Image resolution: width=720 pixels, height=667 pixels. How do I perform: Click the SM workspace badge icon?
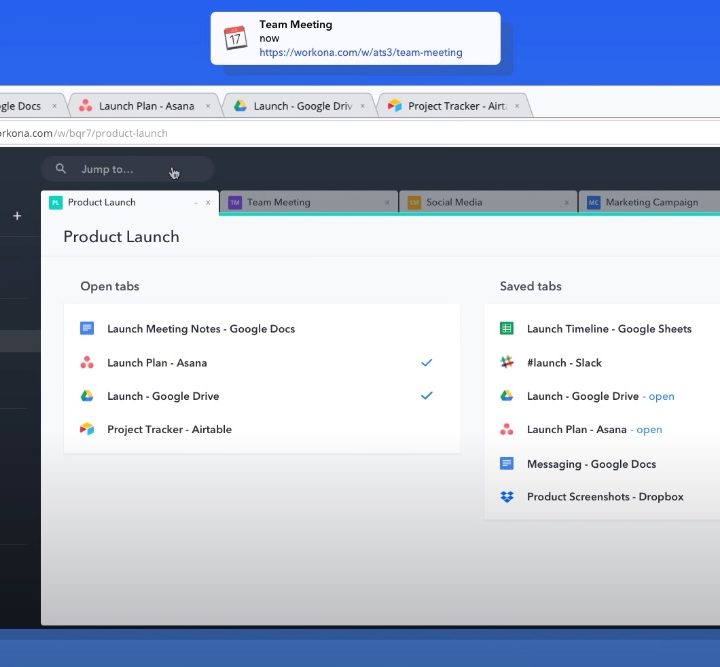414,202
